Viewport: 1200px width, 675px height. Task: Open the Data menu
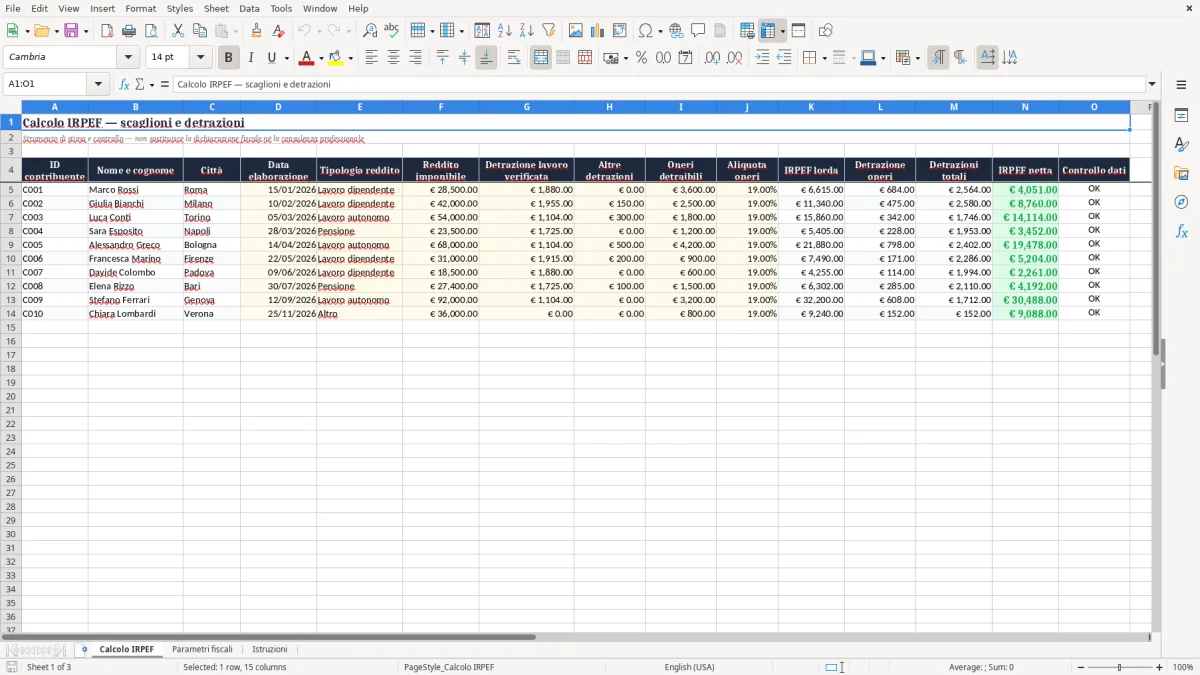click(249, 8)
